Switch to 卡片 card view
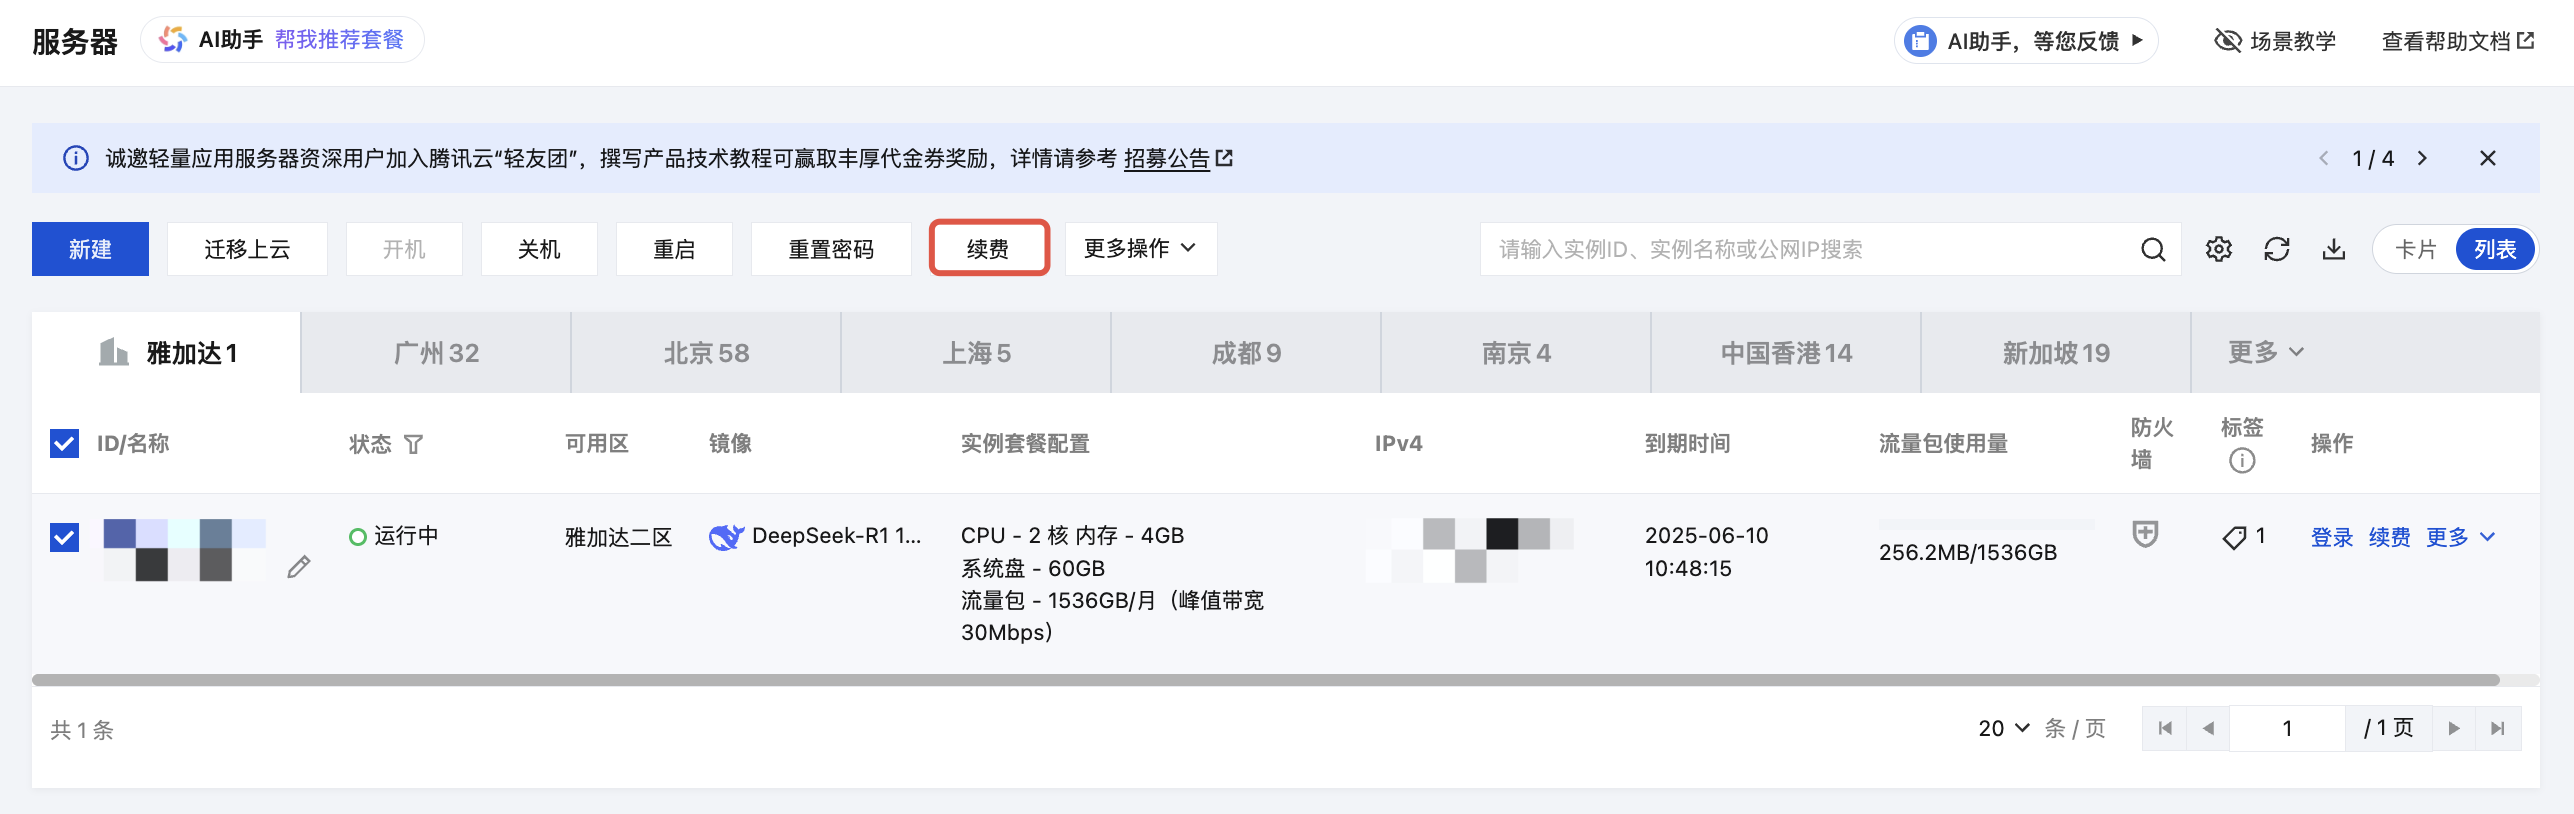This screenshot has height=814, width=2574. tap(2415, 249)
